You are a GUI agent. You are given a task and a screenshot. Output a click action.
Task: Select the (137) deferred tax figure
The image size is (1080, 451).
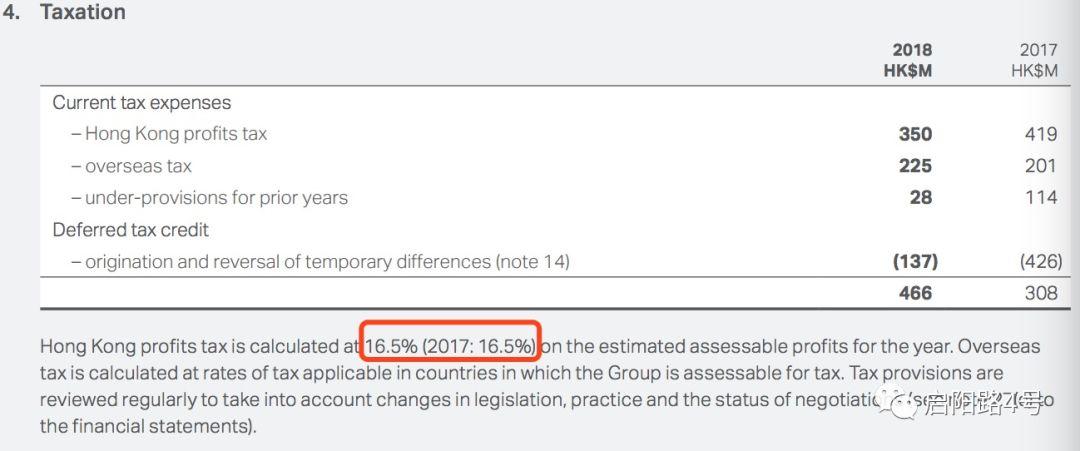click(x=915, y=262)
